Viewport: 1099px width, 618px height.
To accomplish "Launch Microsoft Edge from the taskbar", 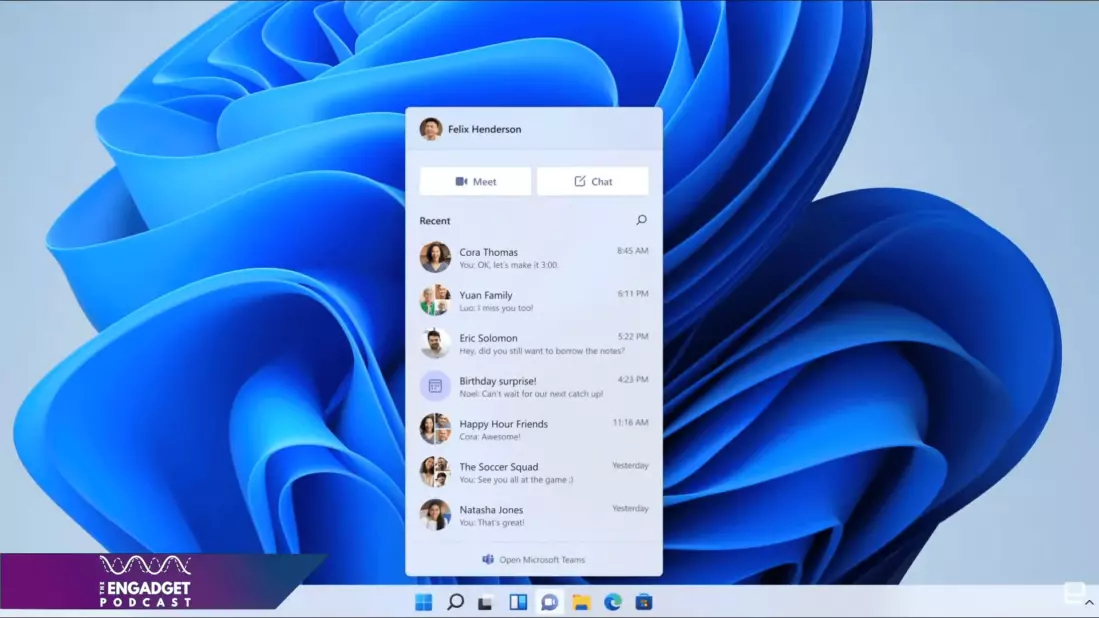I will 613,602.
